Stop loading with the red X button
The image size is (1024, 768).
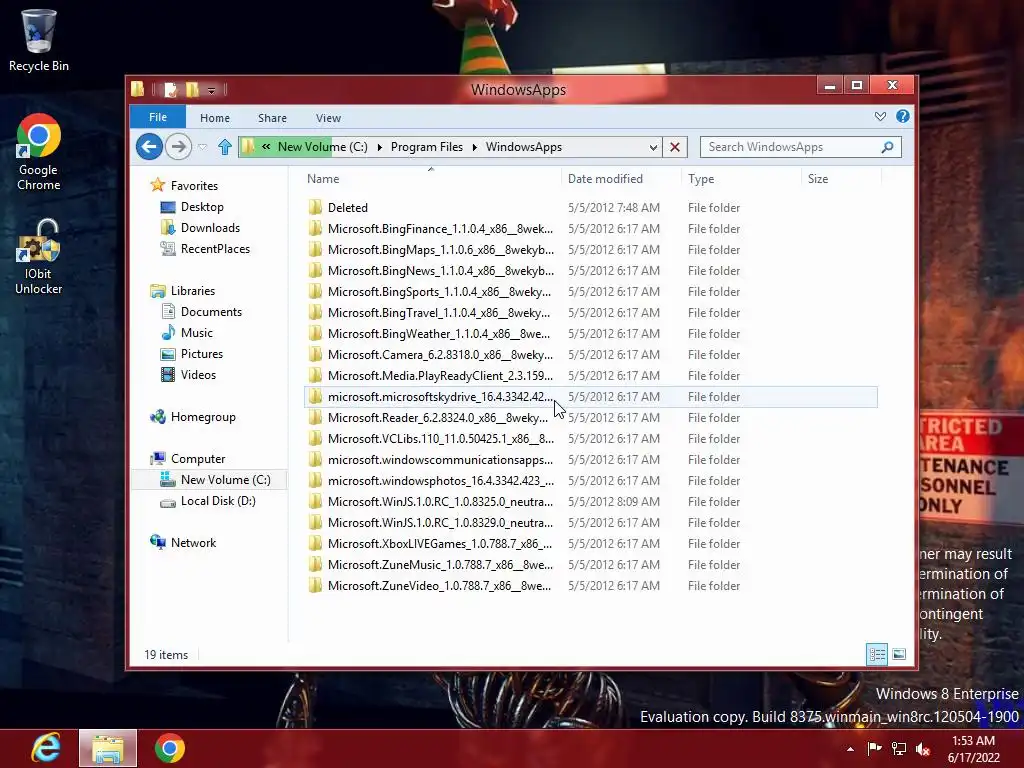[675, 148]
